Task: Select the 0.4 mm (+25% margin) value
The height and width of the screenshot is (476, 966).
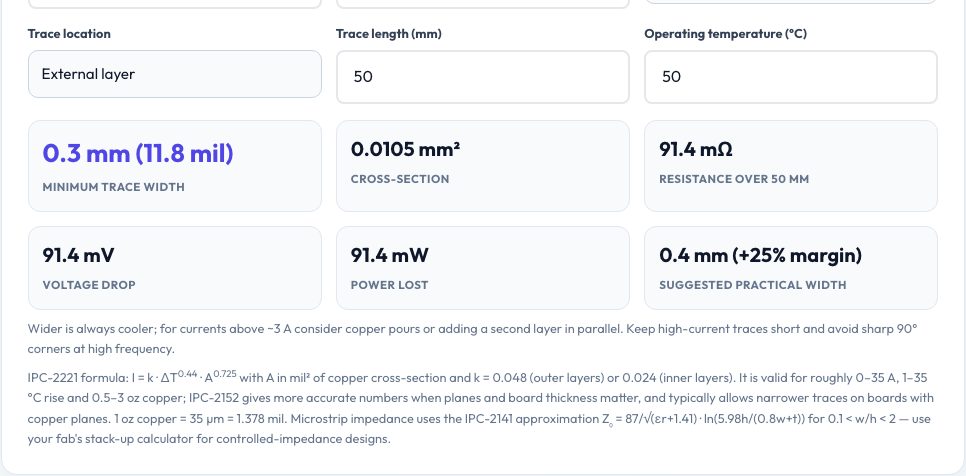Action: pyautogui.click(x=760, y=255)
